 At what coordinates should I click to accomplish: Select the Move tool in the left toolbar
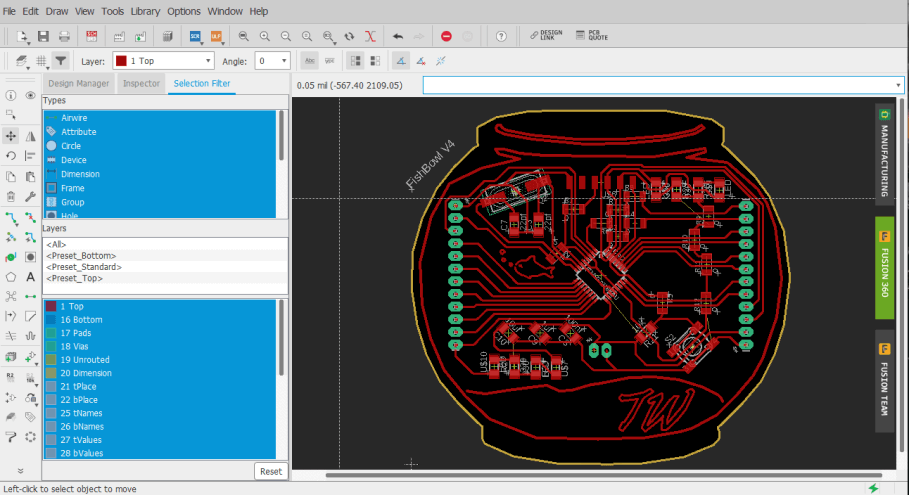11,135
